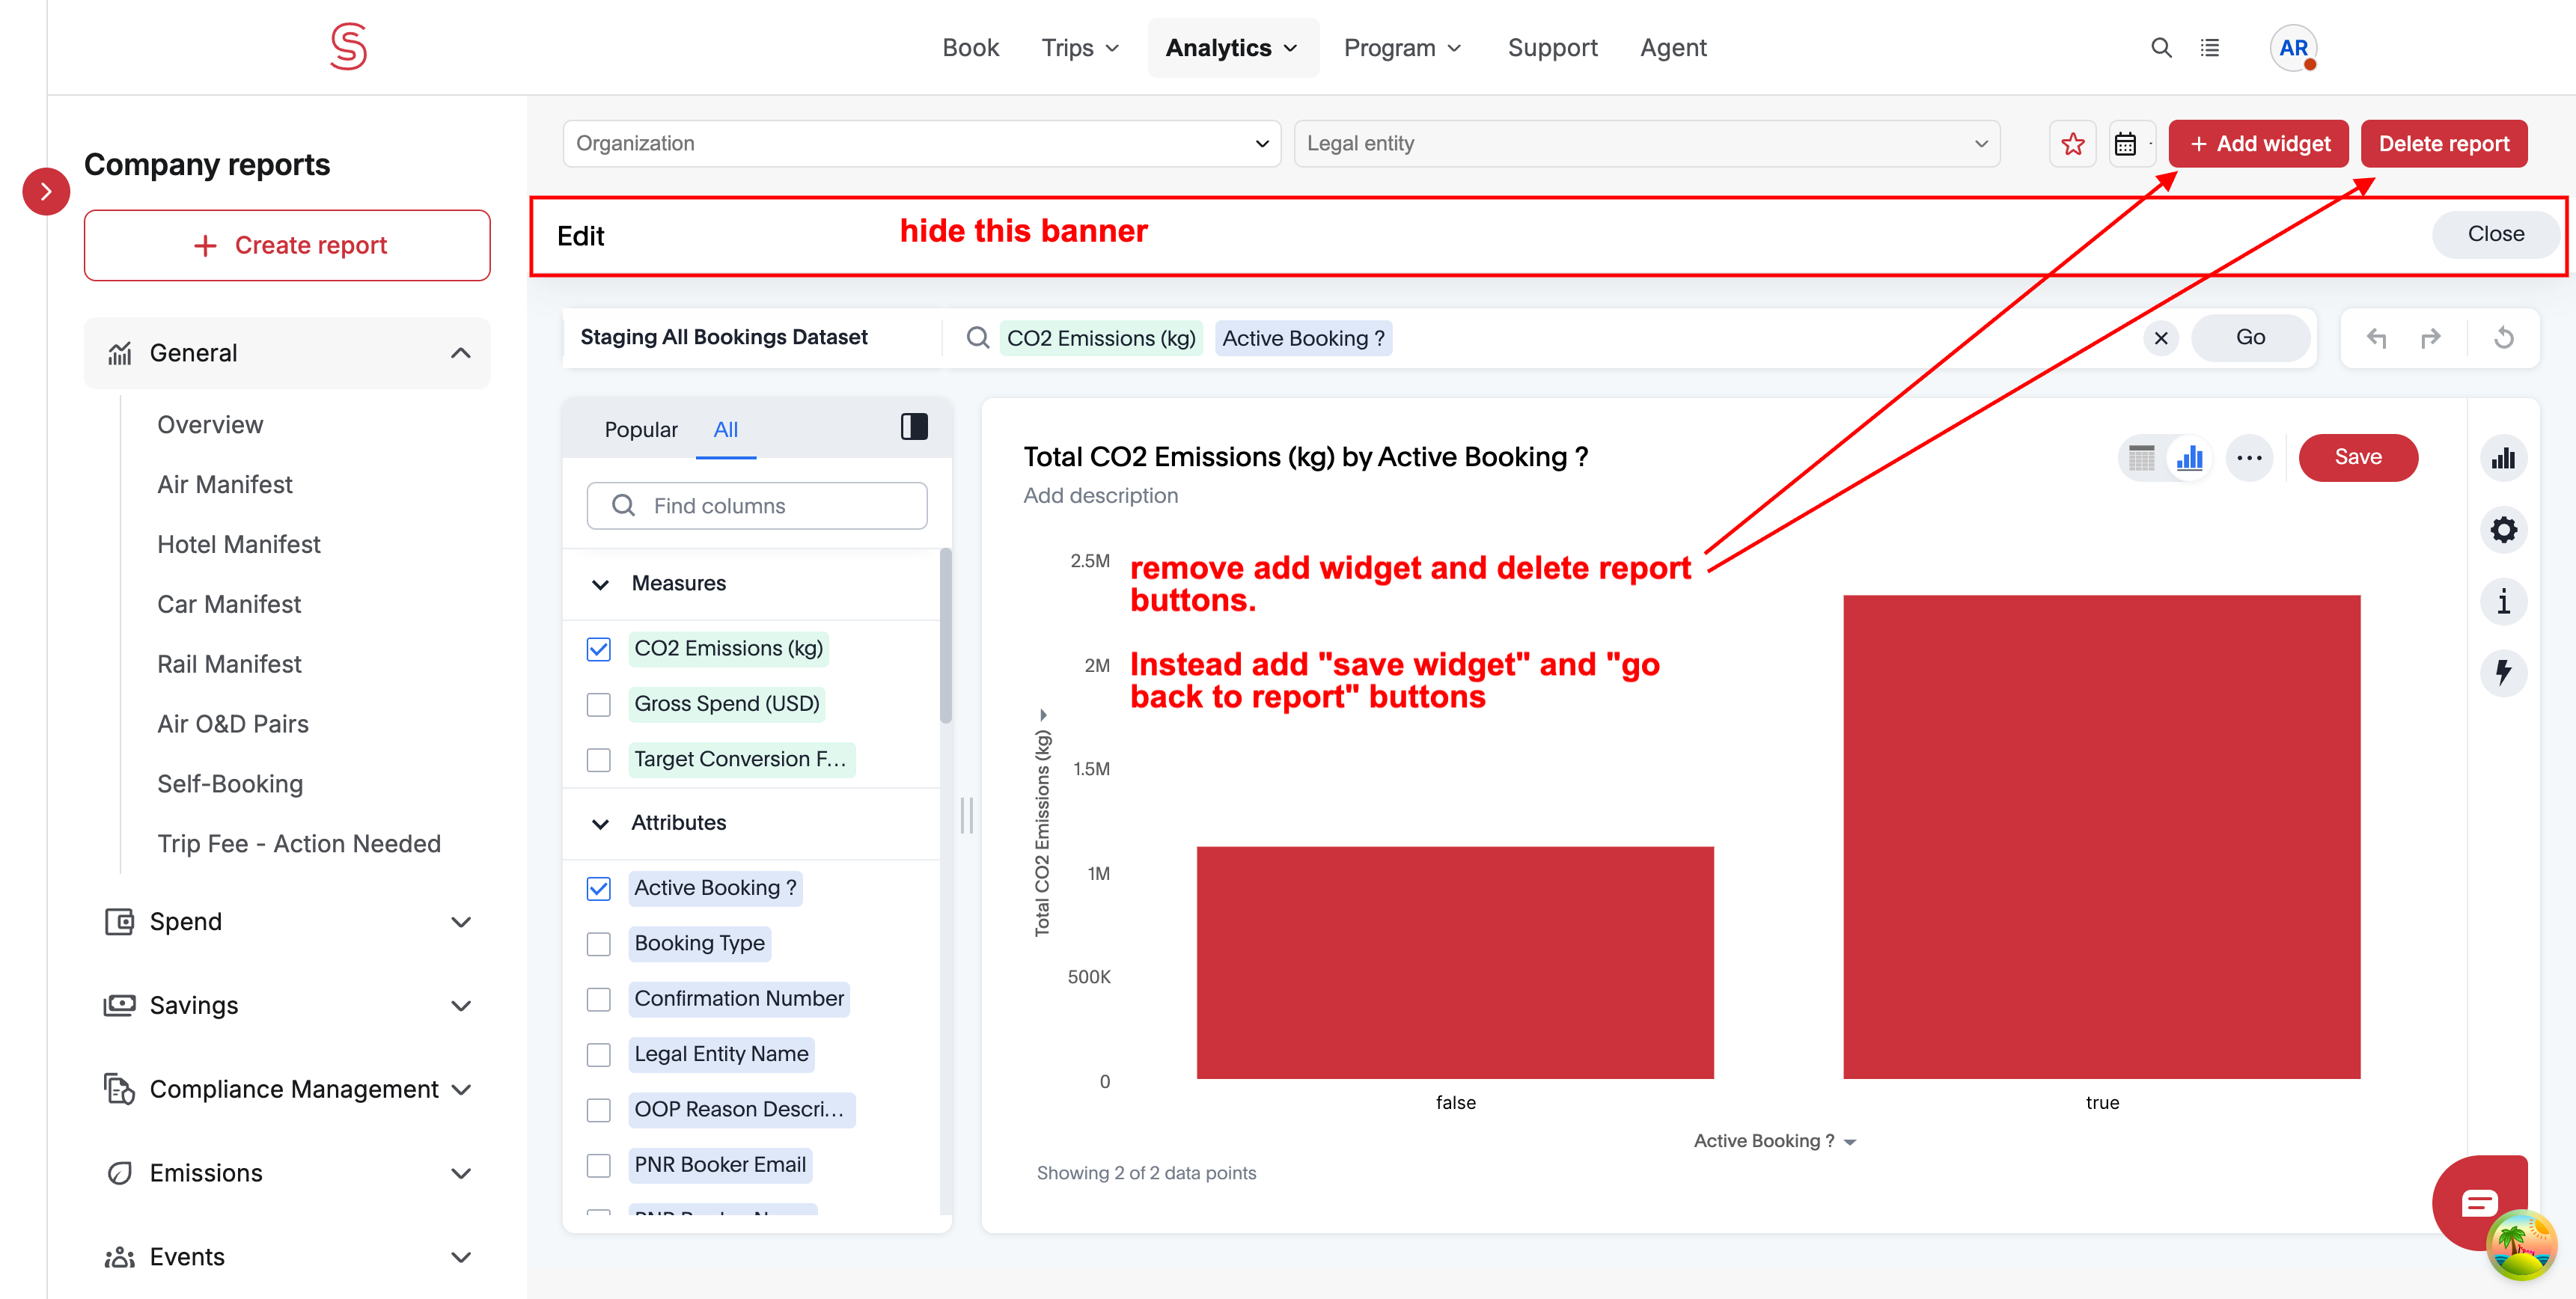The height and width of the screenshot is (1299, 2576).
Task: Click the red sidebar collapse arrow
Action: coord(46,191)
